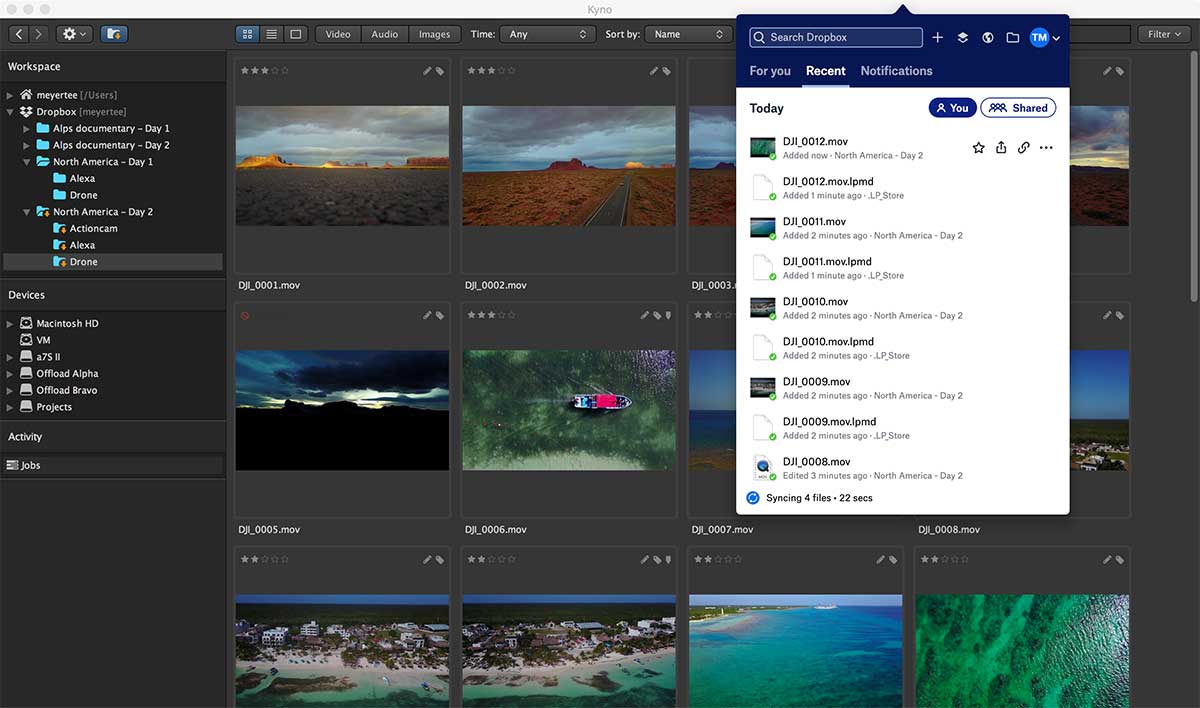This screenshot has width=1200, height=708.
Task: Click the pencil edit icon on DJI_0001.mov
Action: point(427,71)
